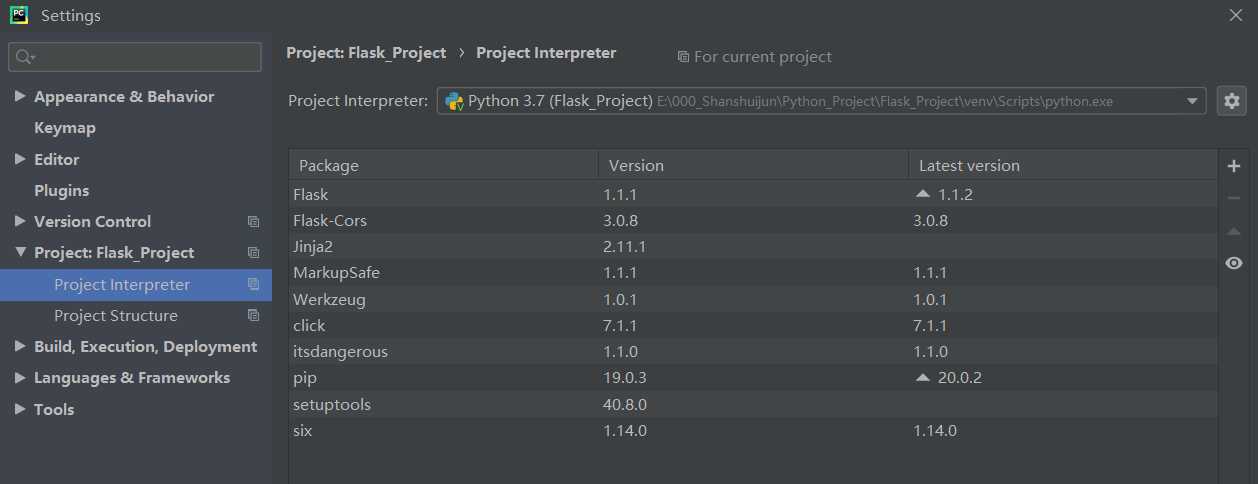The width and height of the screenshot is (1258, 484).
Task: Click the Languages & Frameworks label
Action: (x=132, y=378)
